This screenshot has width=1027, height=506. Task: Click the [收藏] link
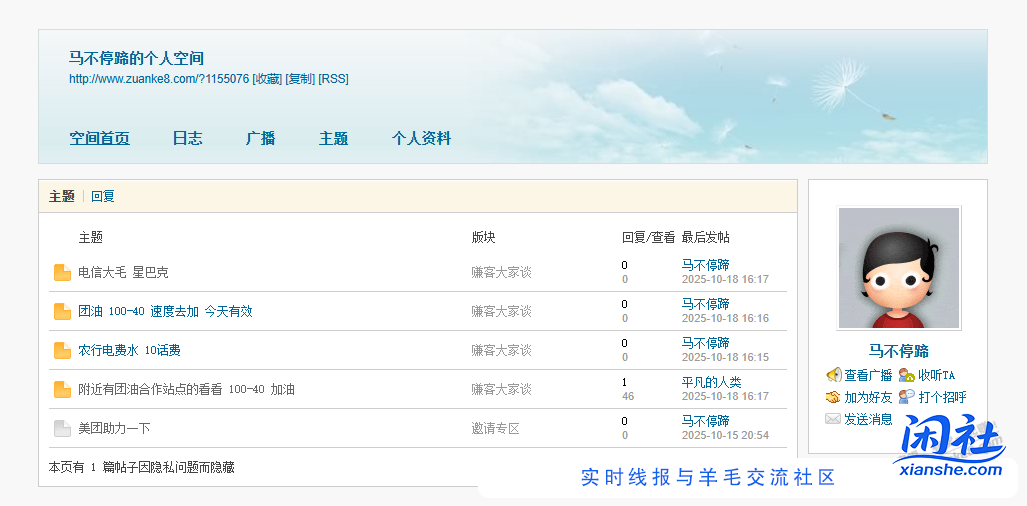pos(267,79)
